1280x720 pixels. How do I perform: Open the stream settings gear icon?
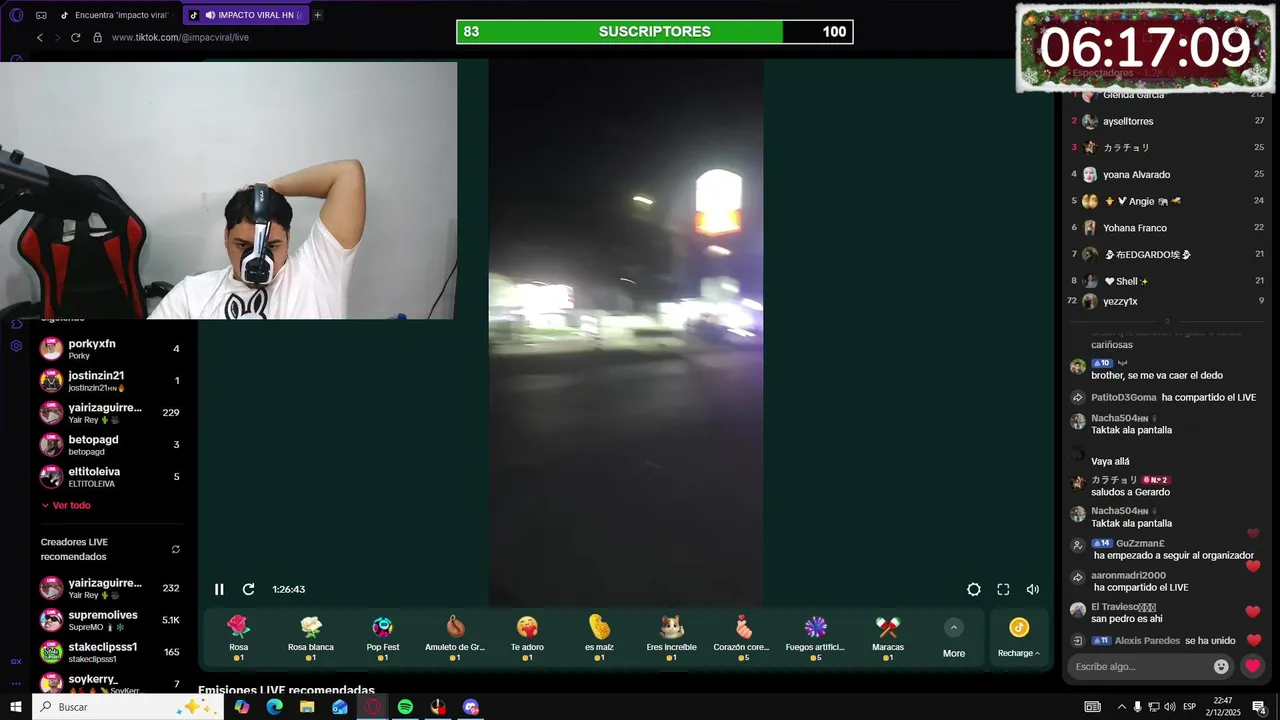[x=974, y=589]
